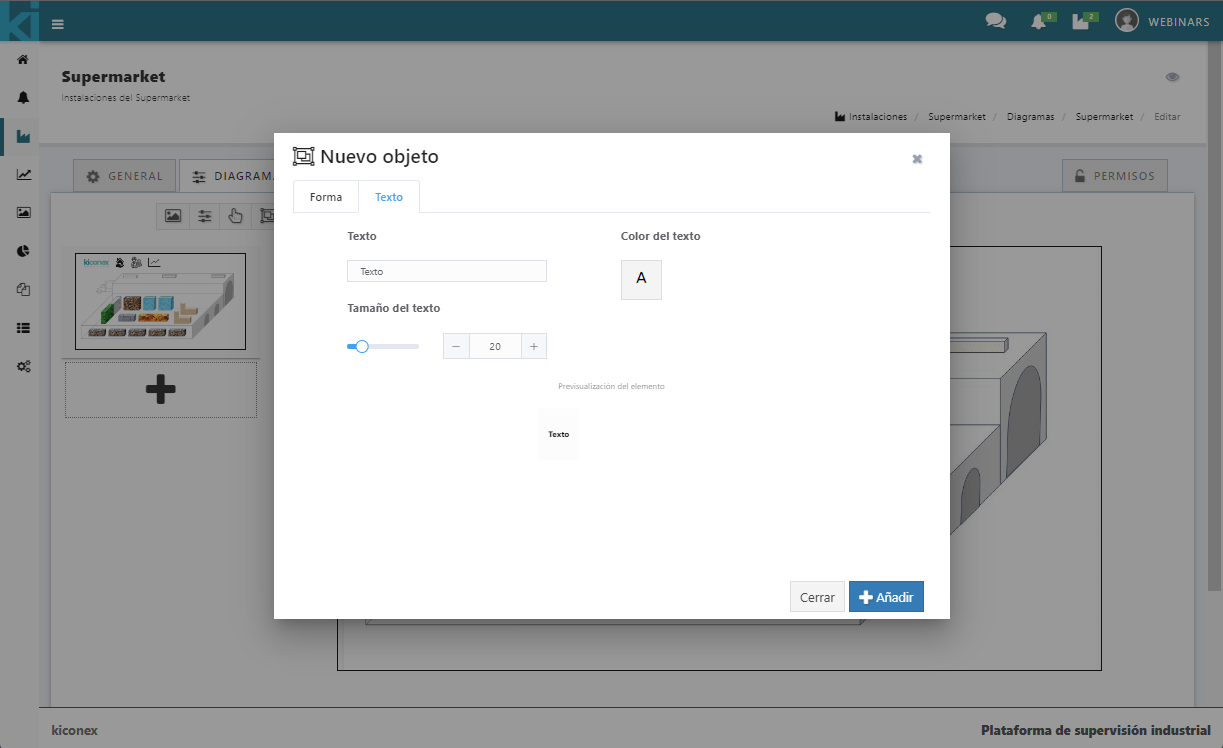The width and height of the screenshot is (1223, 748).
Task: Click the Tamaño del texto slider handle
Action: point(362,346)
